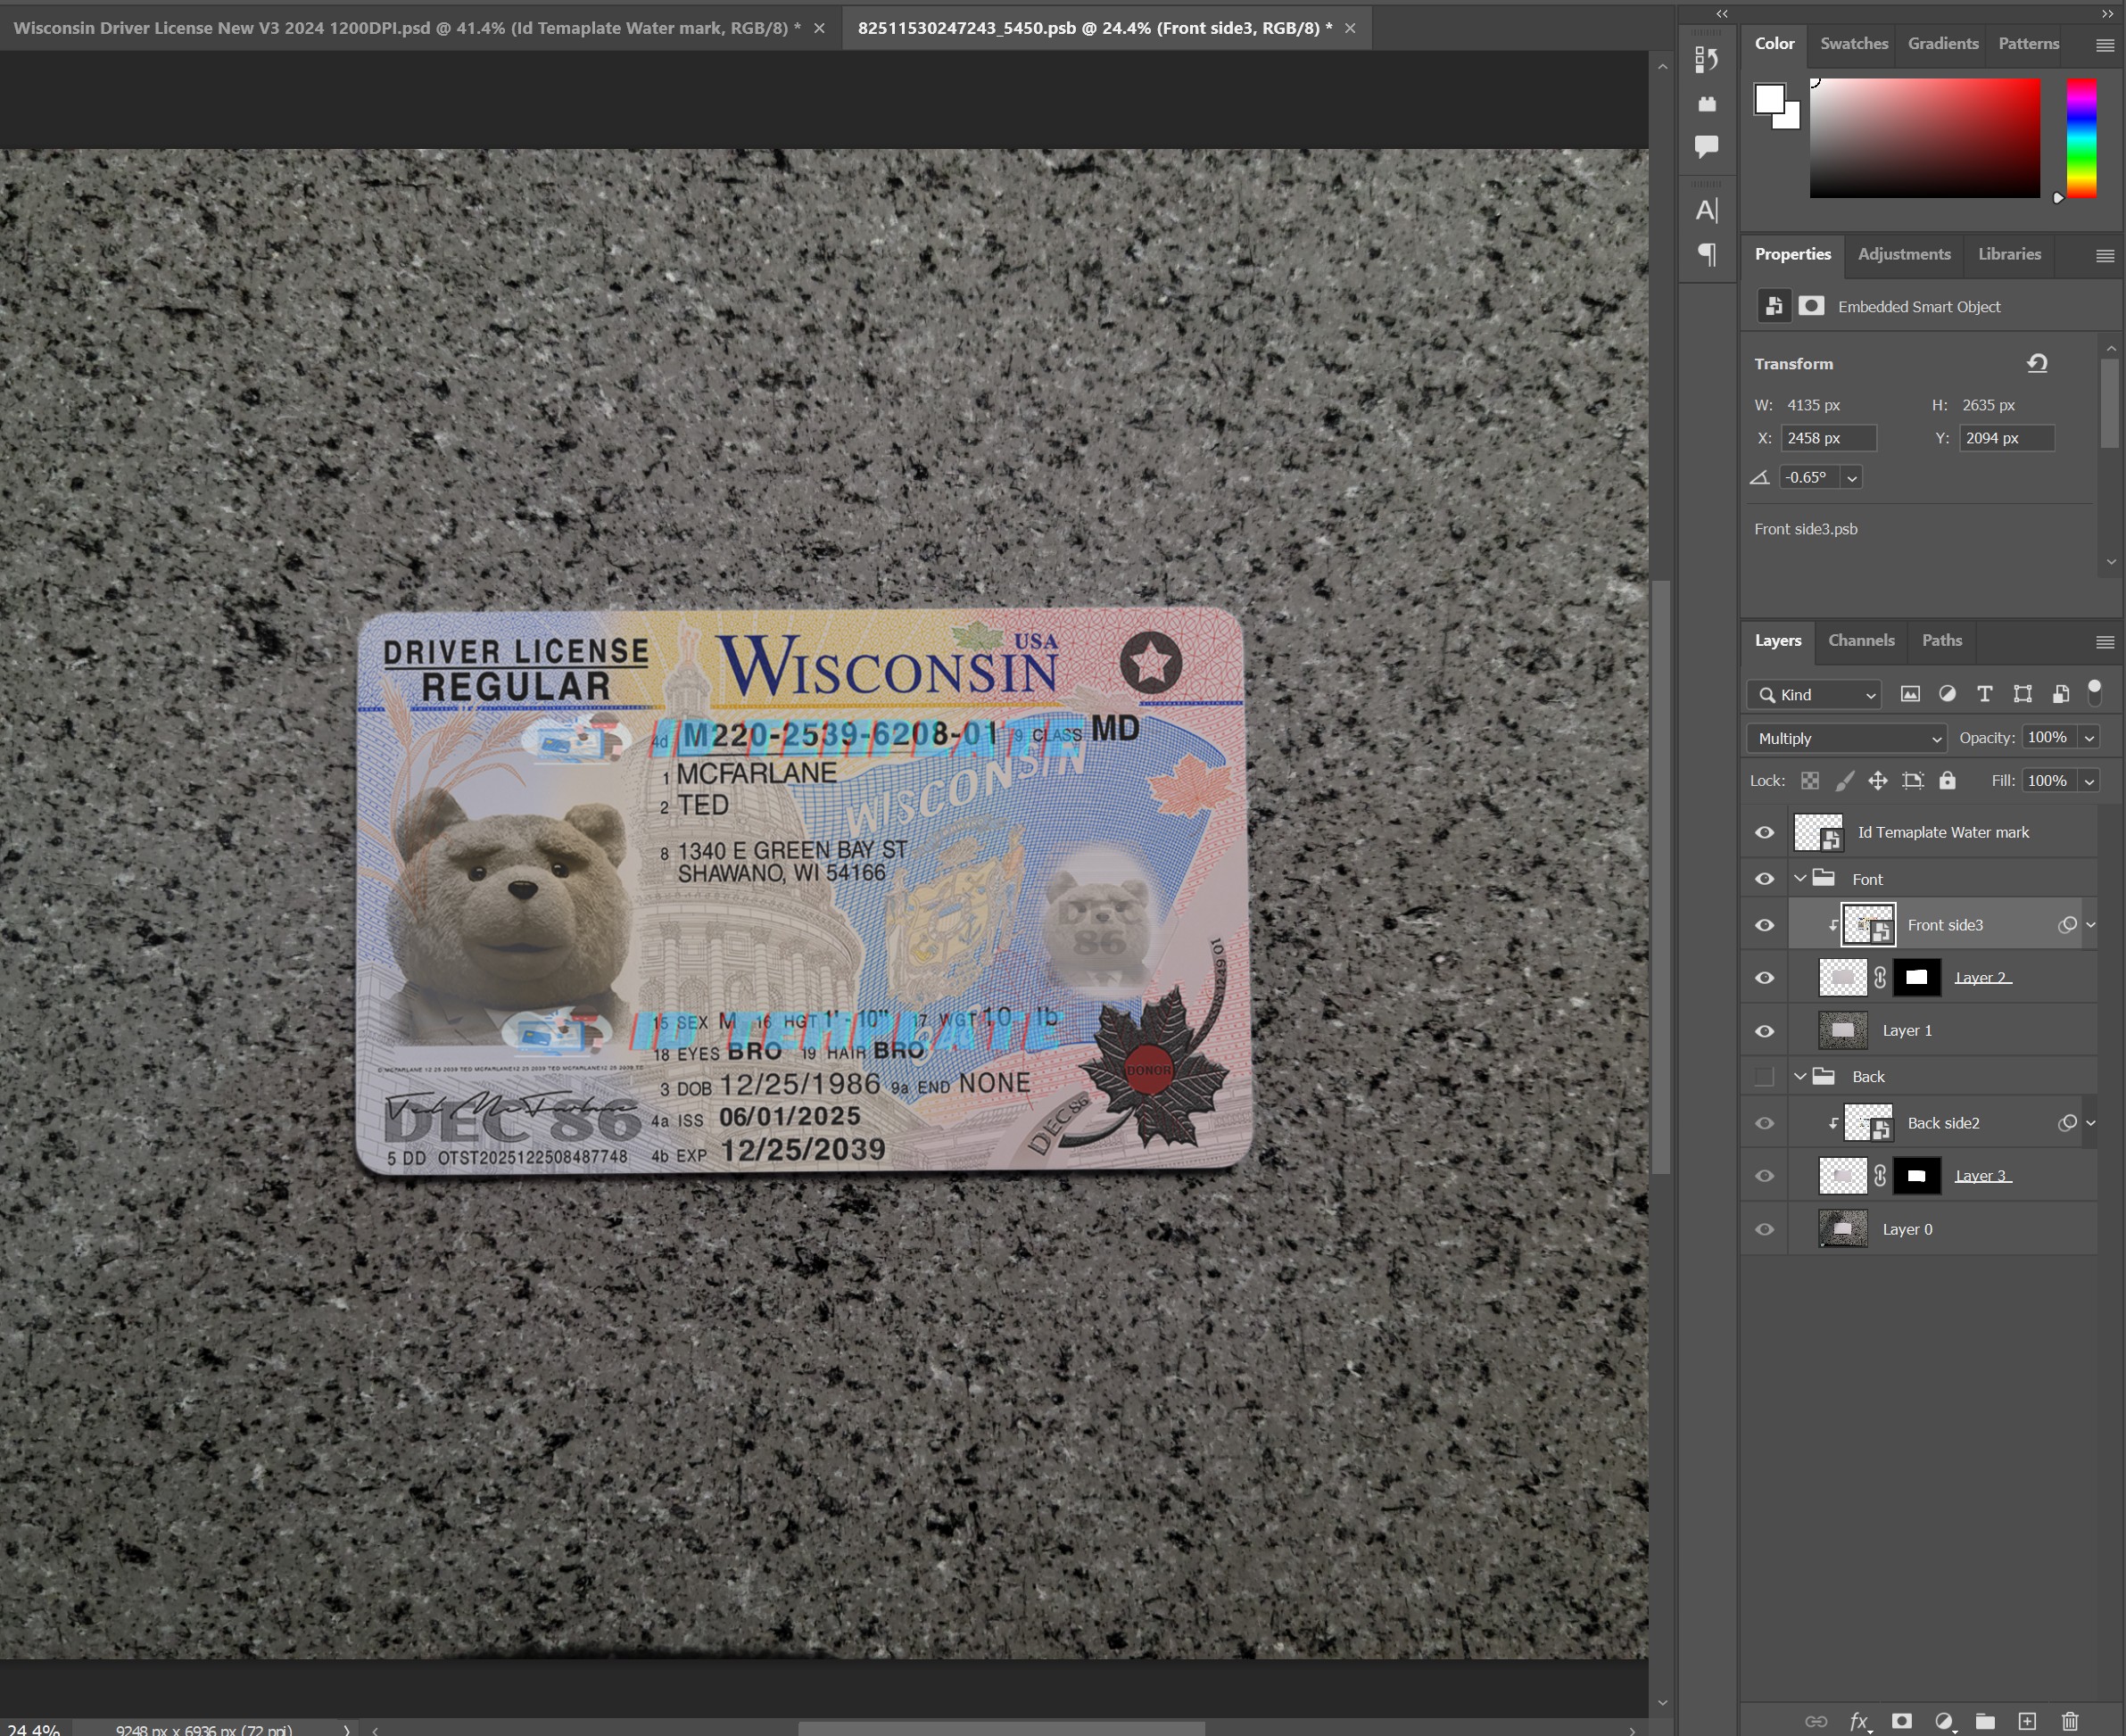Viewport: 2126px width, 1736px height.
Task: Create a new group folder
Action: (x=1985, y=1721)
